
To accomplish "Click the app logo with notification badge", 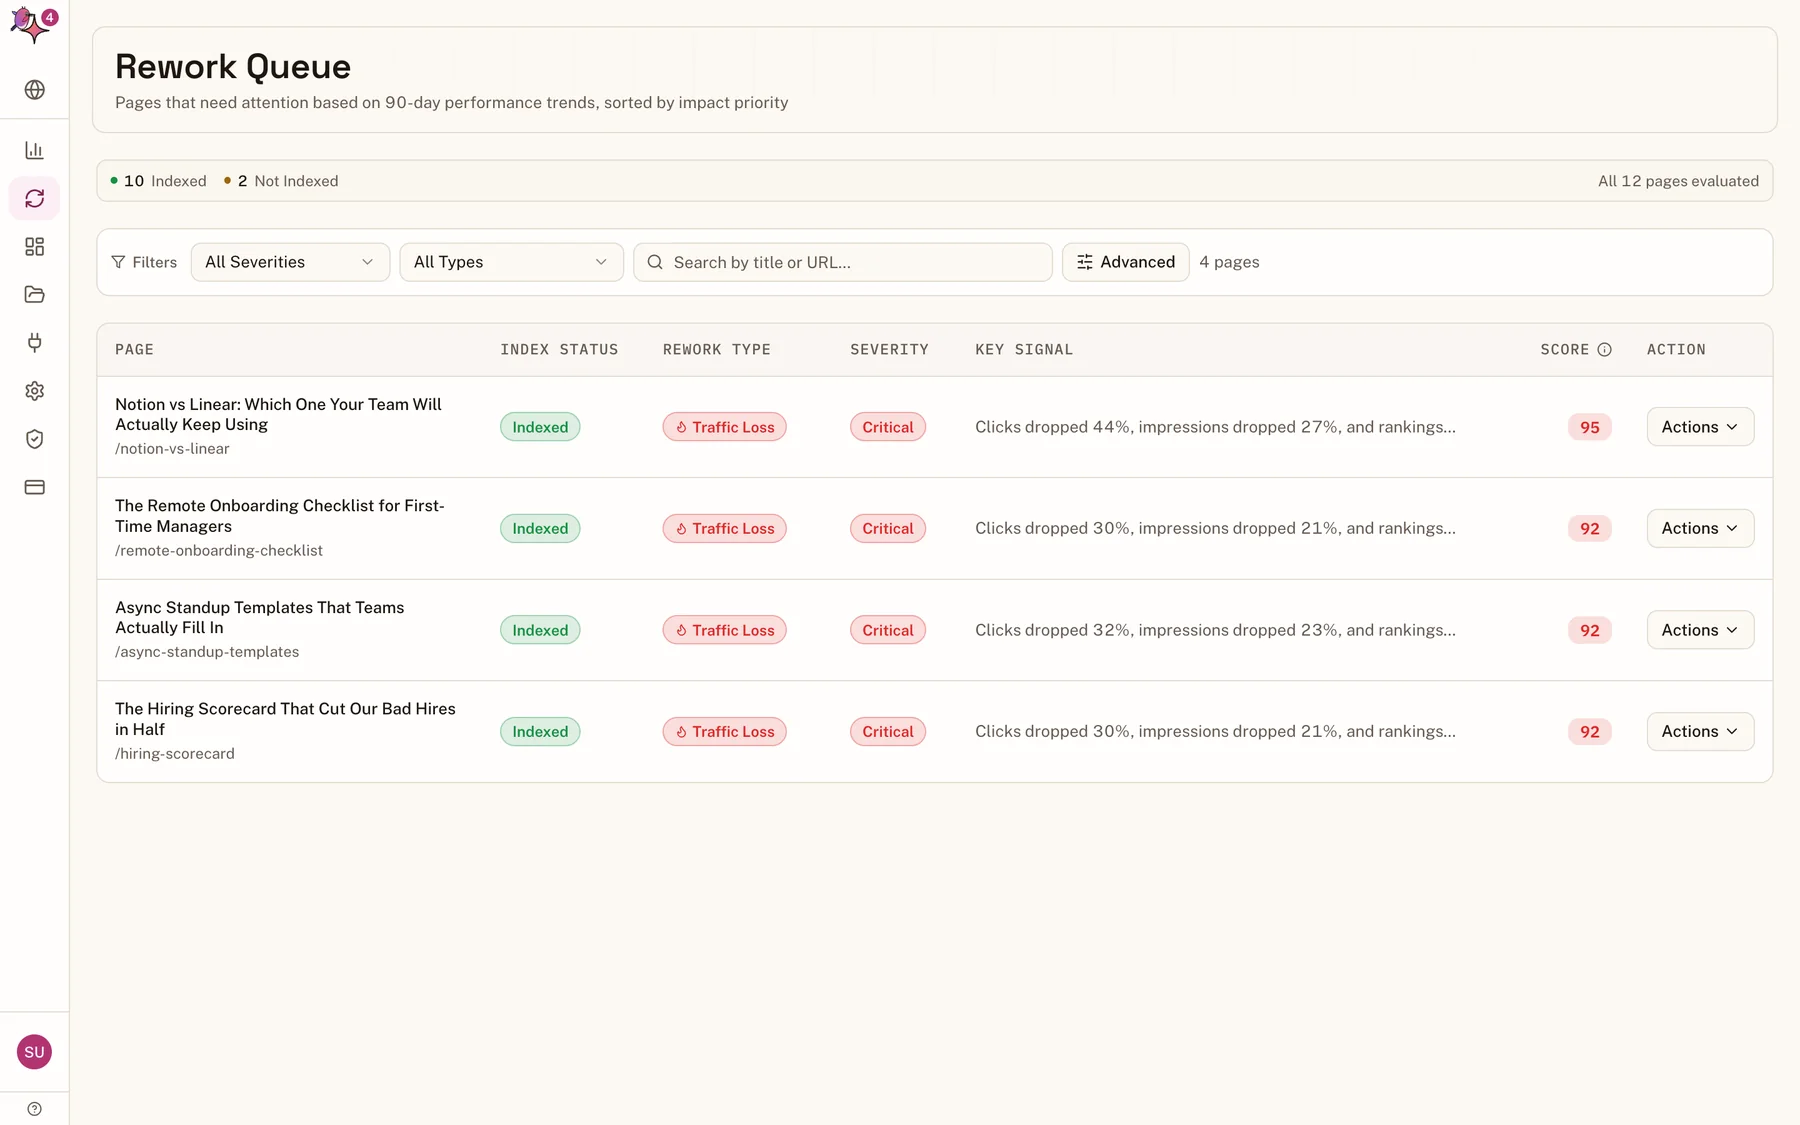I will point(34,25).
